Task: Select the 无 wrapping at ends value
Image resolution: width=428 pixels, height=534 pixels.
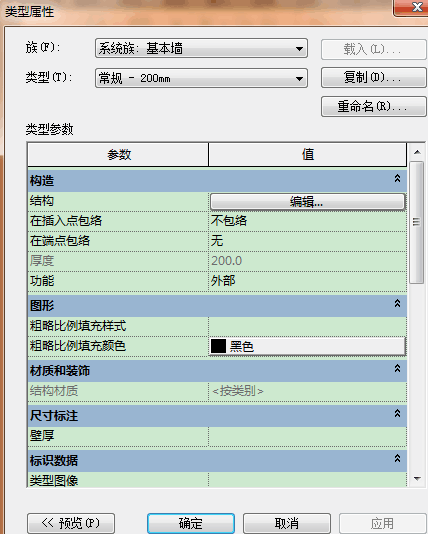Action: pos(307,241)
